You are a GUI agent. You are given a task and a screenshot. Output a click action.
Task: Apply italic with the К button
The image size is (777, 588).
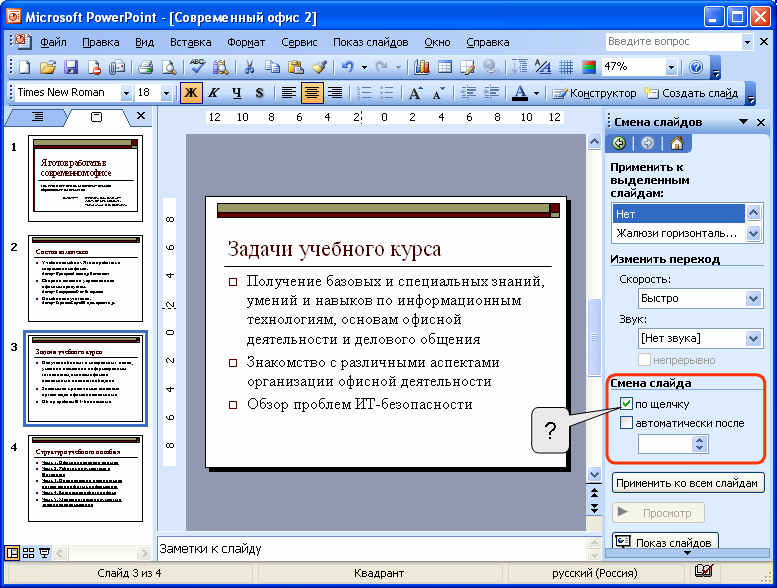click(214, 93)
